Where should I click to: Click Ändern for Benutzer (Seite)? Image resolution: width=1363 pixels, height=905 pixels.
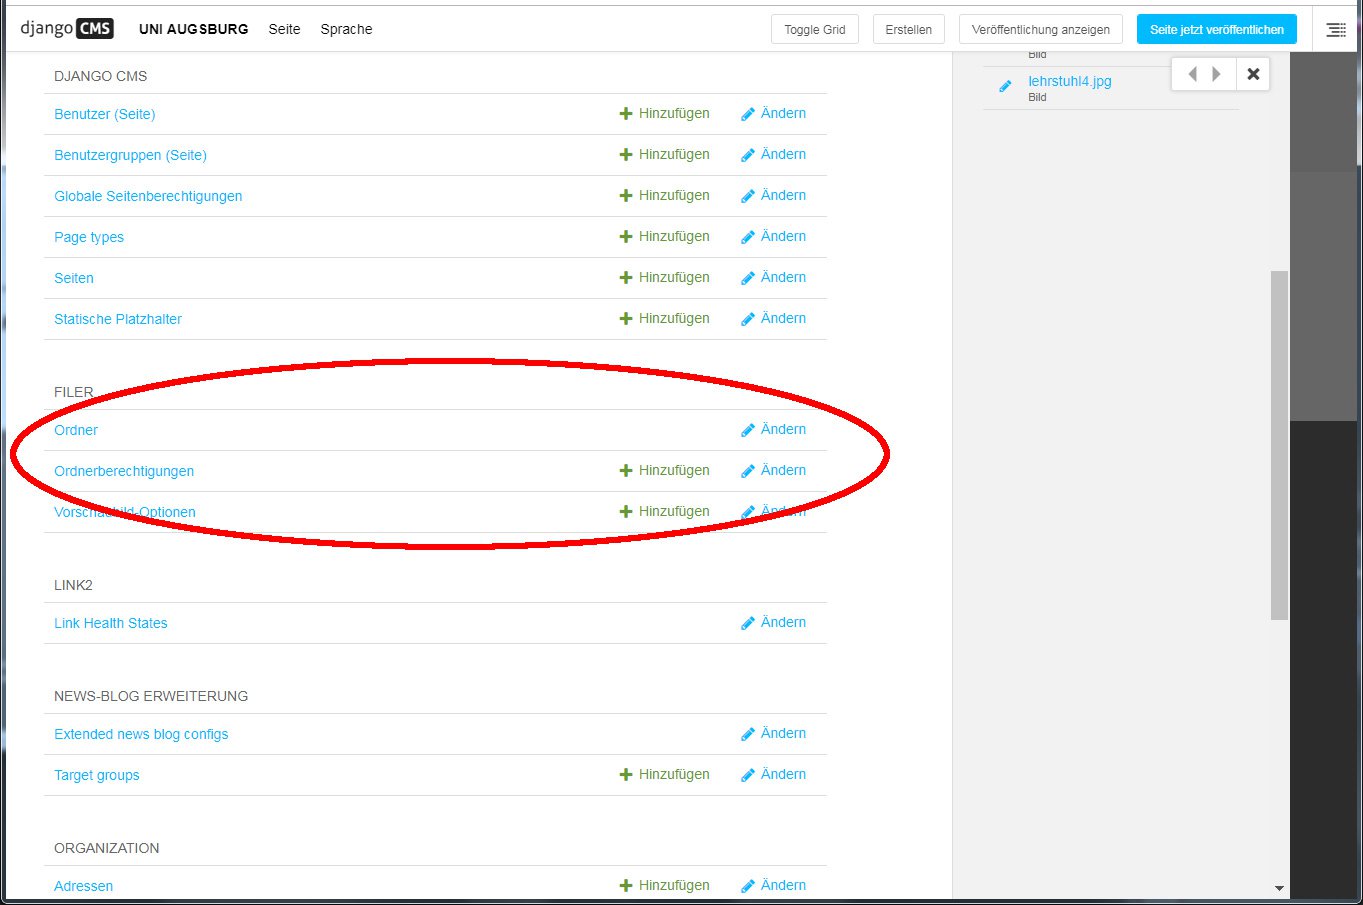(x=774, y=113)
